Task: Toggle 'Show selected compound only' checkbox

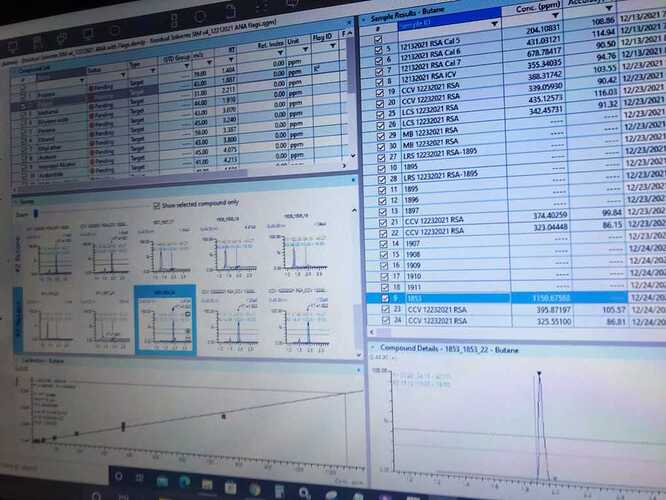Action: tap(157, 205)
